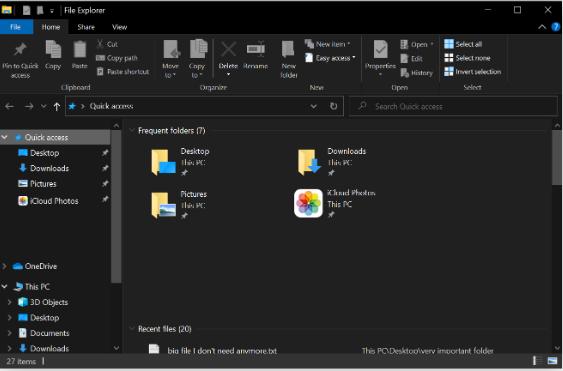Click the Rename icon

tap(256, 50)
